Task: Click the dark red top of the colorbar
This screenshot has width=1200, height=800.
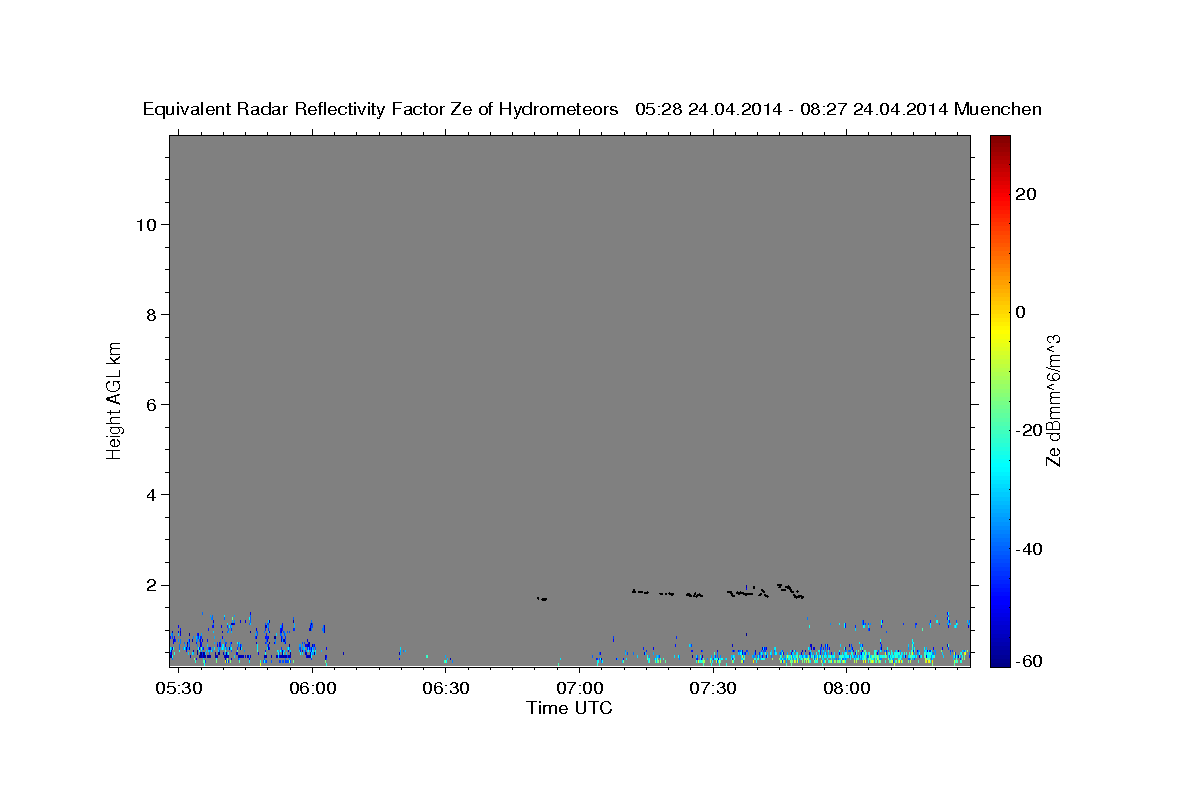Action: (x=1000, y=143)
